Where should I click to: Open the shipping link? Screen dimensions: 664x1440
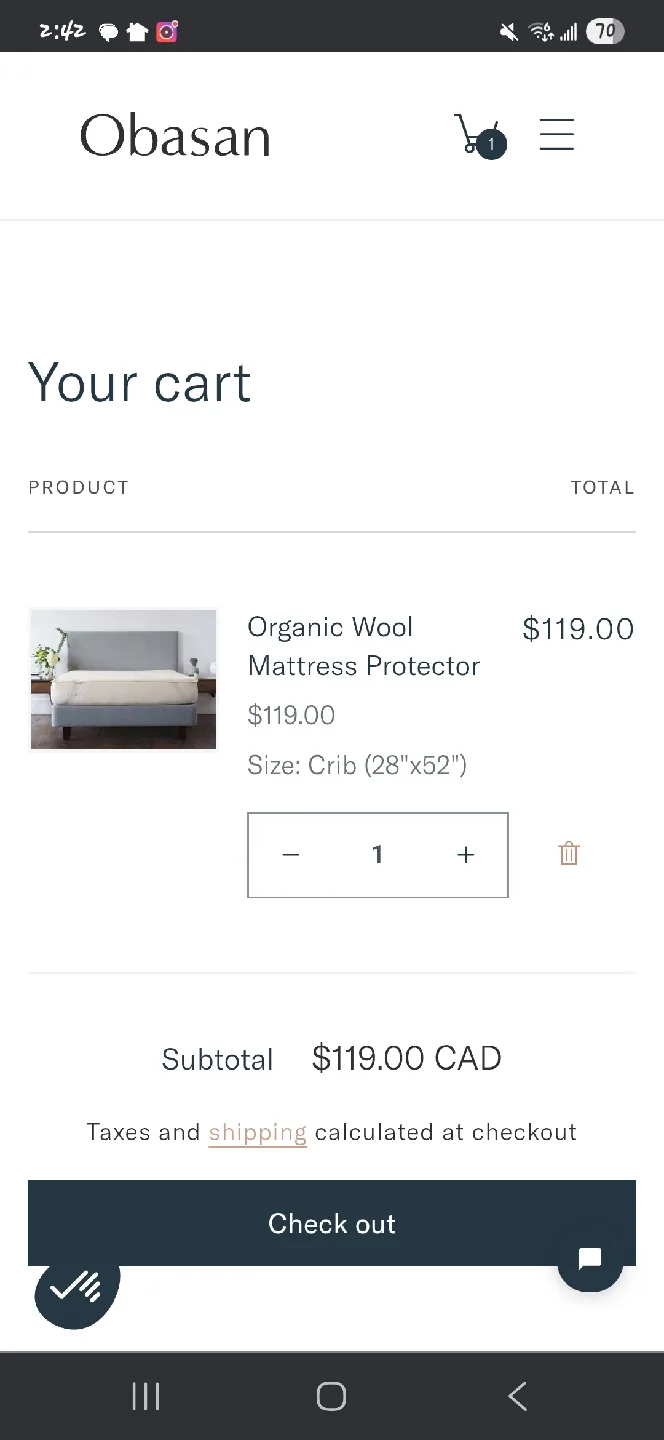258,1132
